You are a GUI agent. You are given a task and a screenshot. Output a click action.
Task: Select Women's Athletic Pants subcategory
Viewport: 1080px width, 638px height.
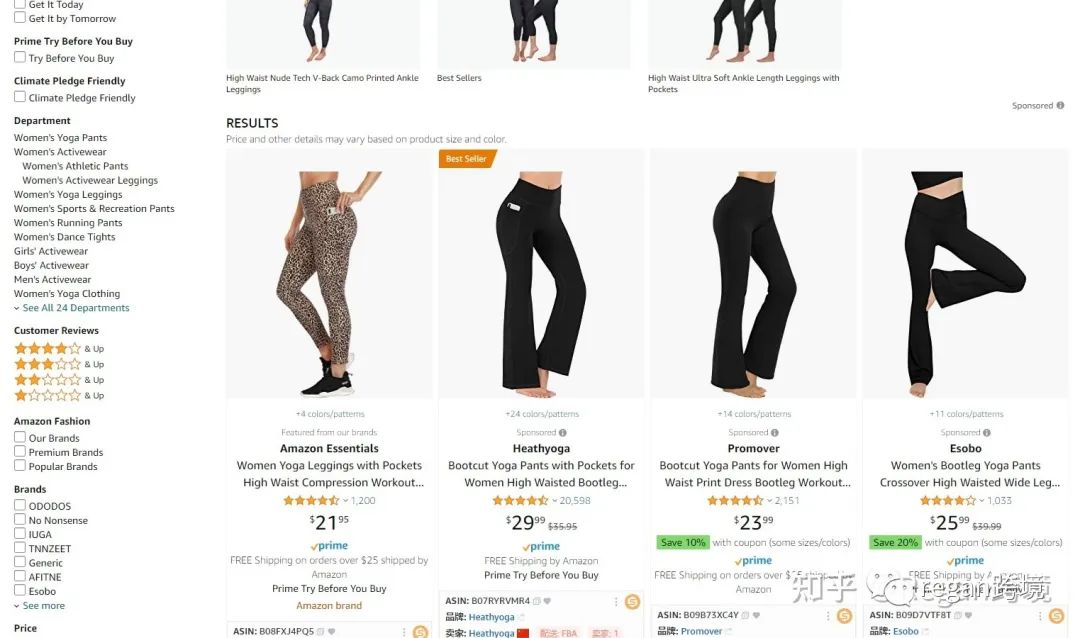(75, 166)
